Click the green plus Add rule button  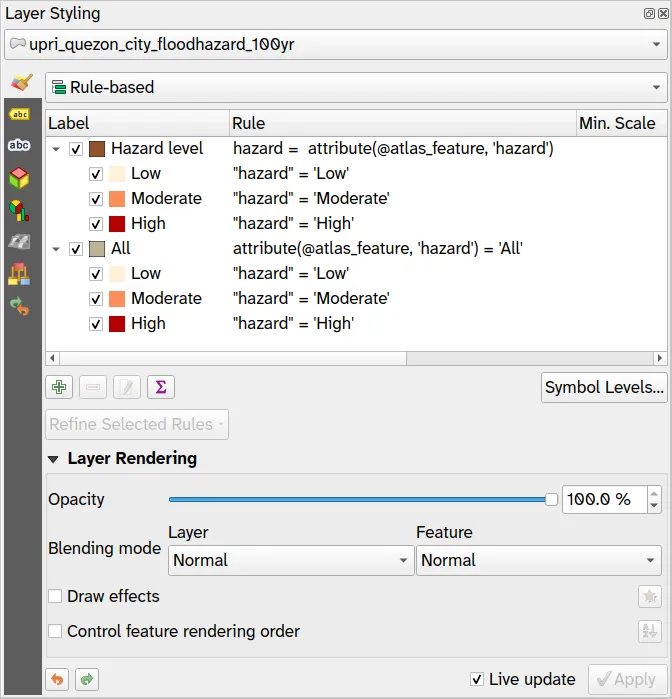(x=59, y=387)
